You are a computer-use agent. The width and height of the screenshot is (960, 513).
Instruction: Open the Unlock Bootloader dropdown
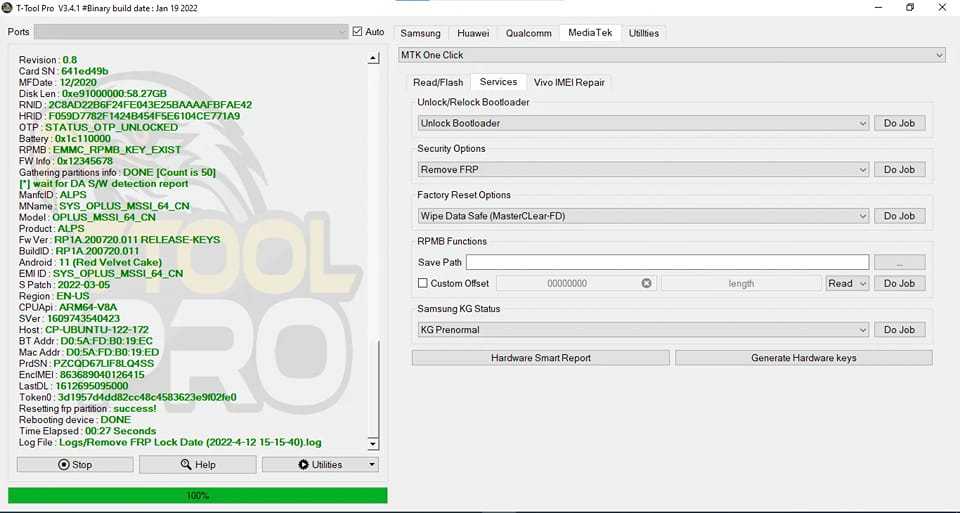(x=643, y=123)
